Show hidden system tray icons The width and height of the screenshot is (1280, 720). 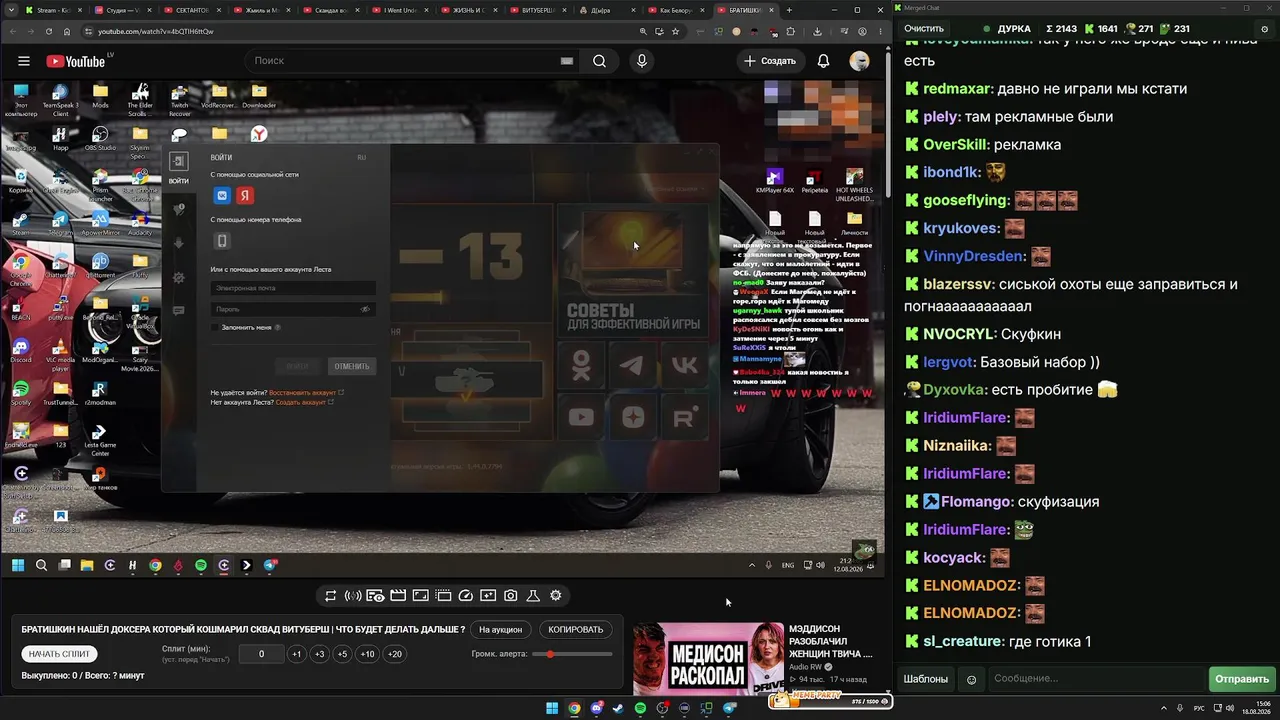[1165, 708]
